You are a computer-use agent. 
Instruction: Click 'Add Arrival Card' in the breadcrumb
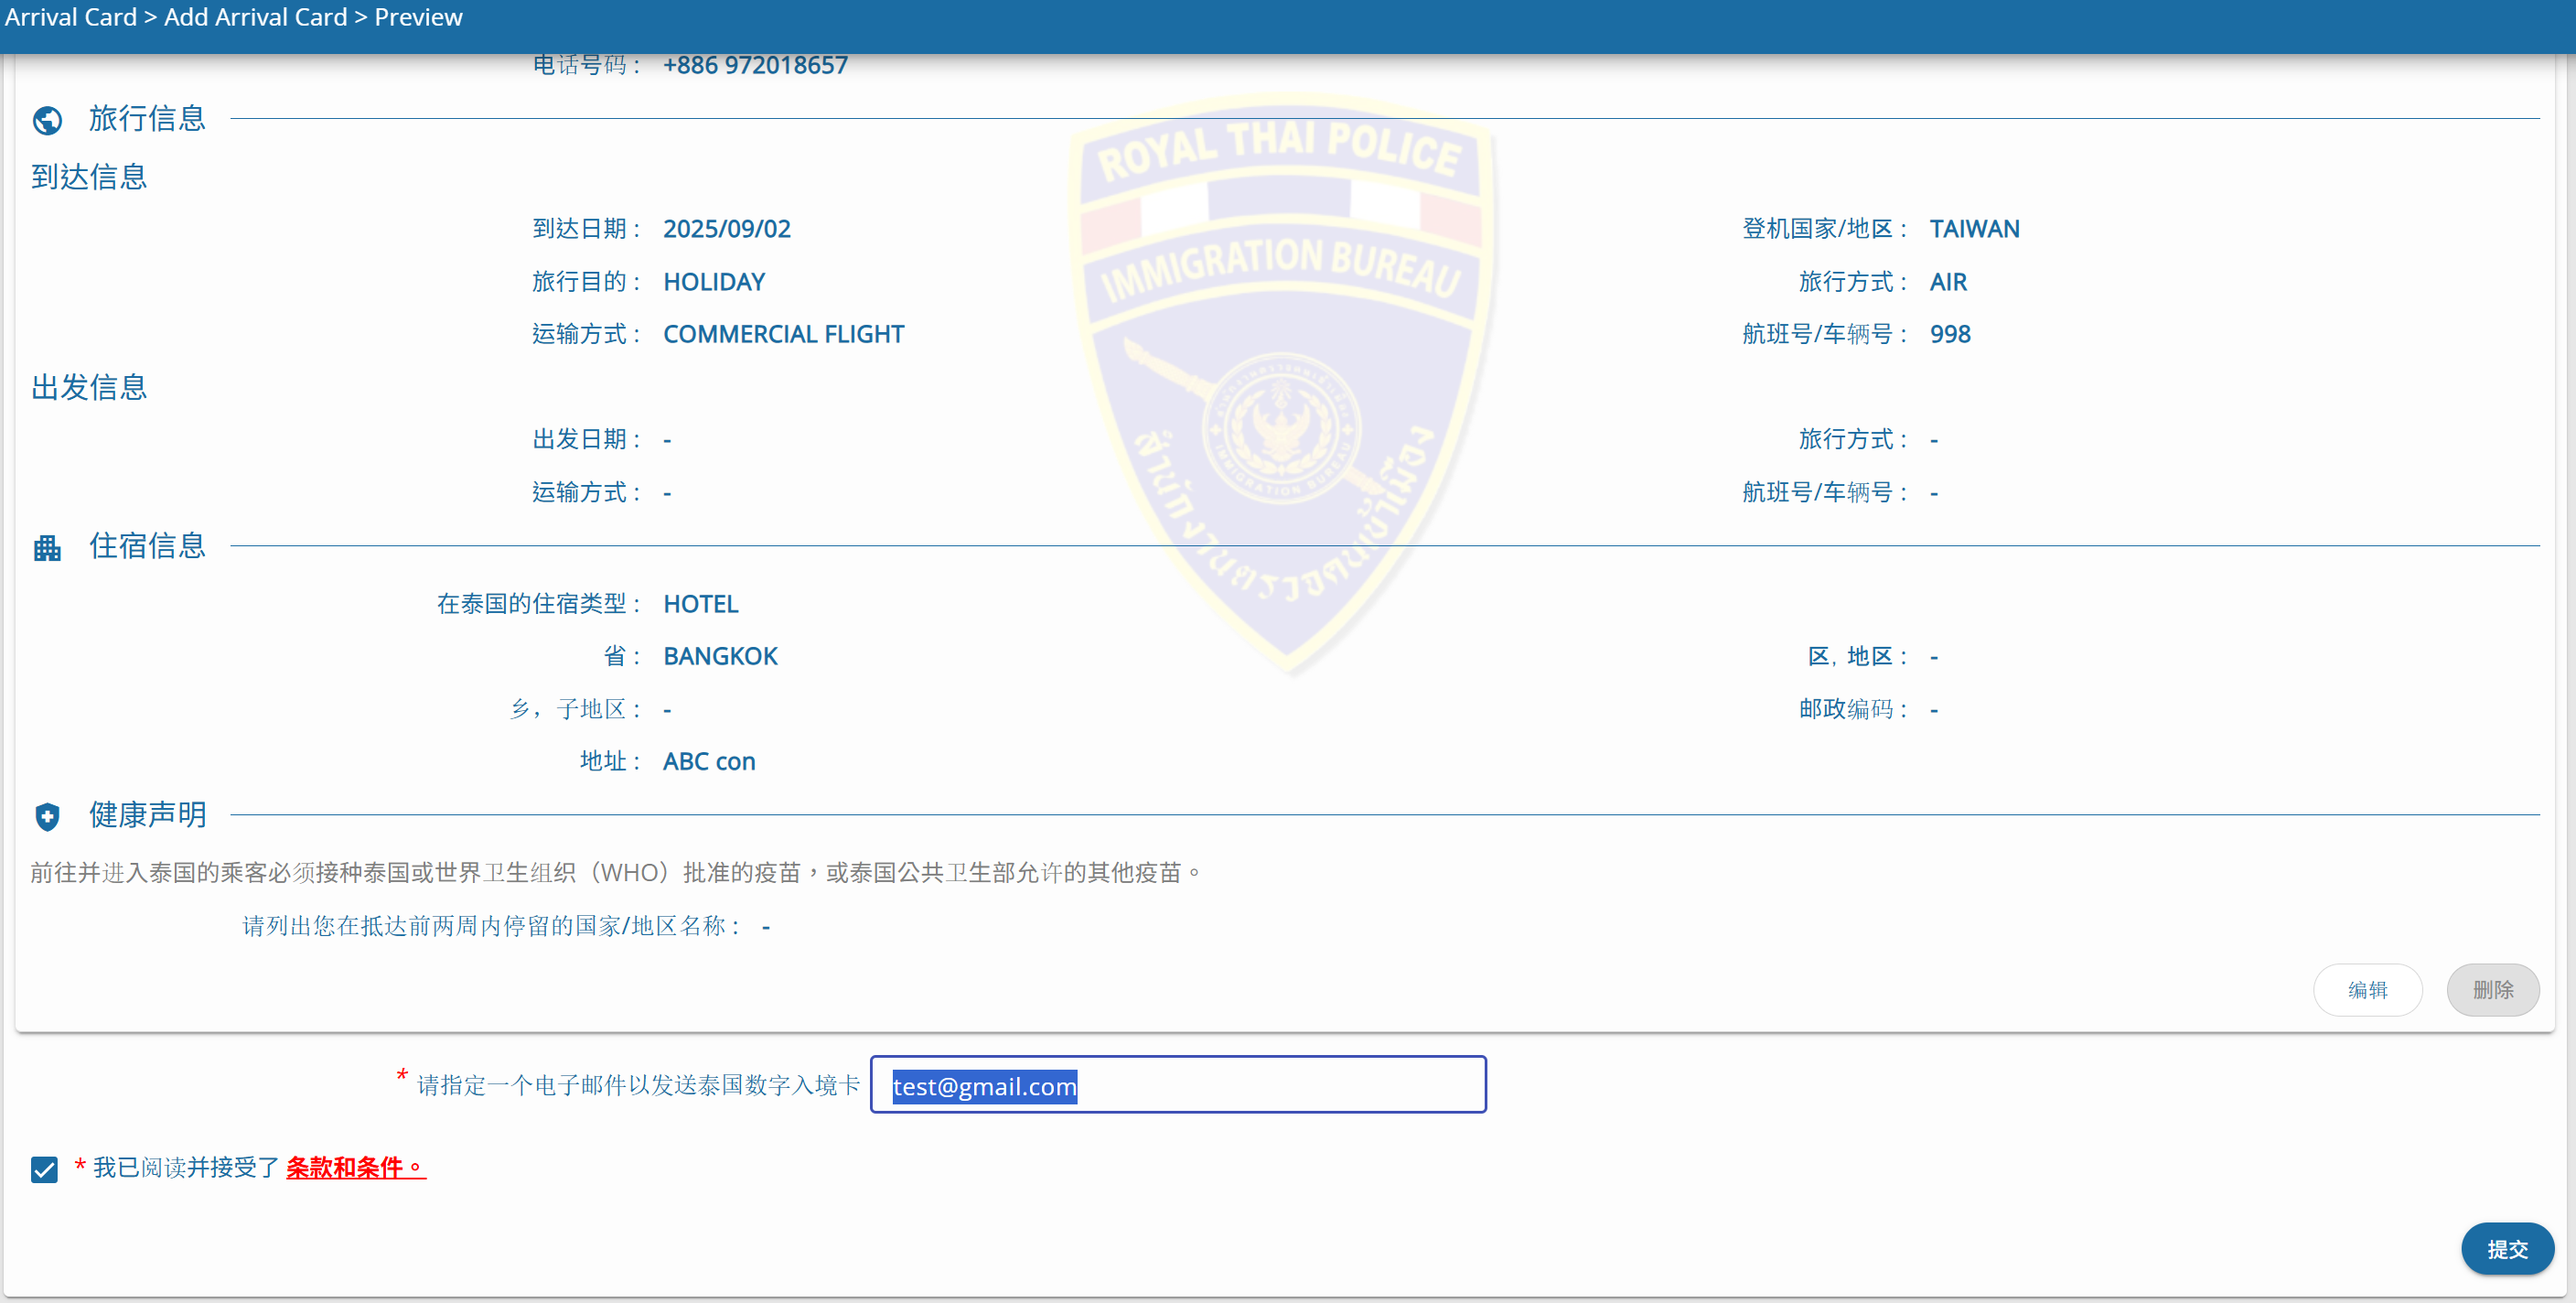(255, 17)
